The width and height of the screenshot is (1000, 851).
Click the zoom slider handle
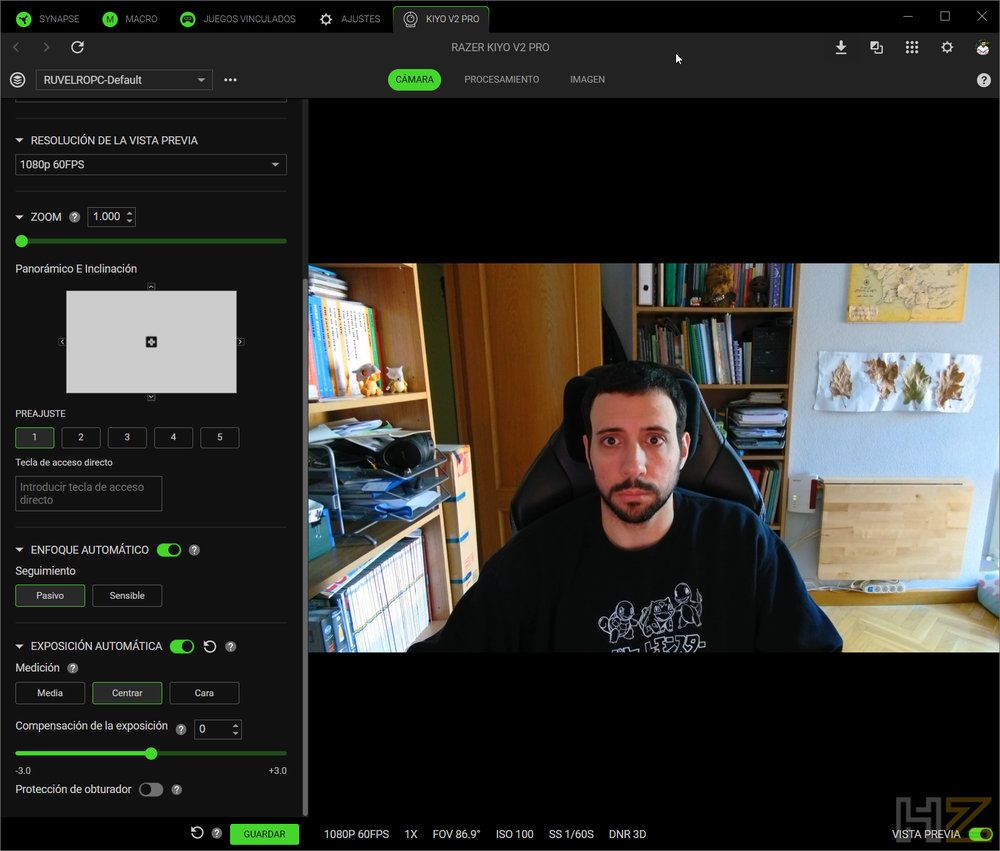pos(22,241)
